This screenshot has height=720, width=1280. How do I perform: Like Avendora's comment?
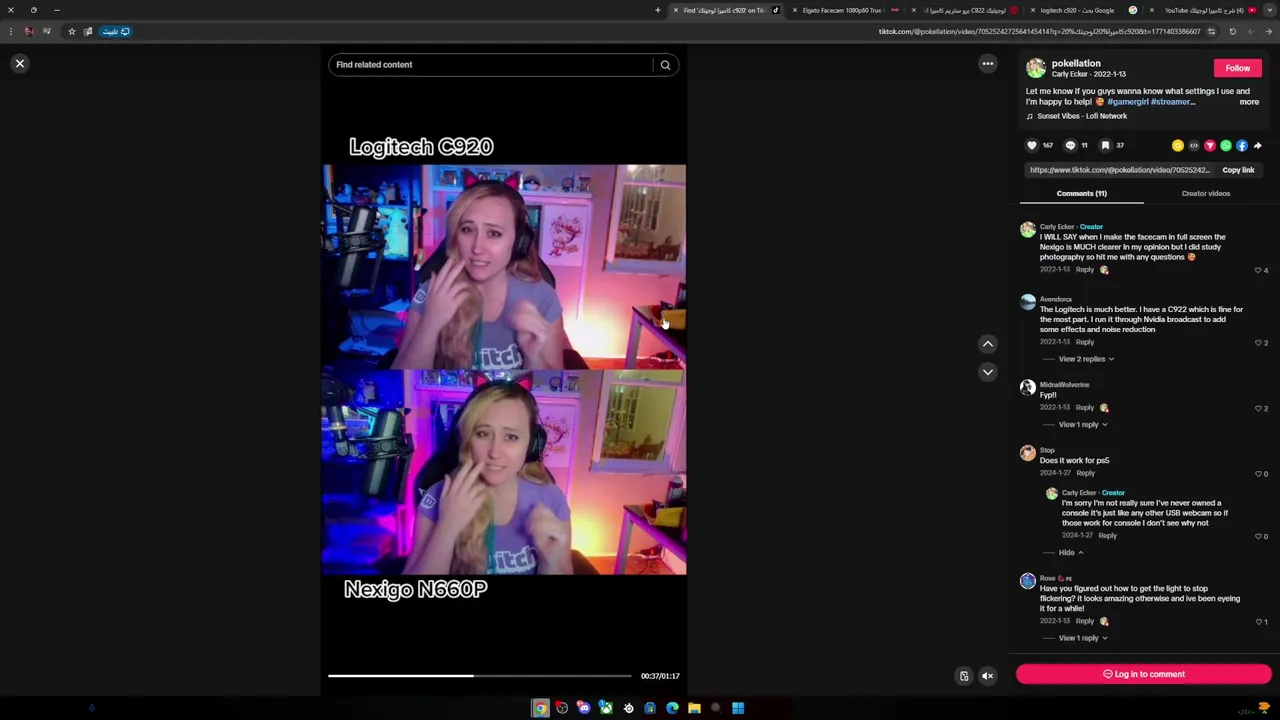coord(1258,343)
